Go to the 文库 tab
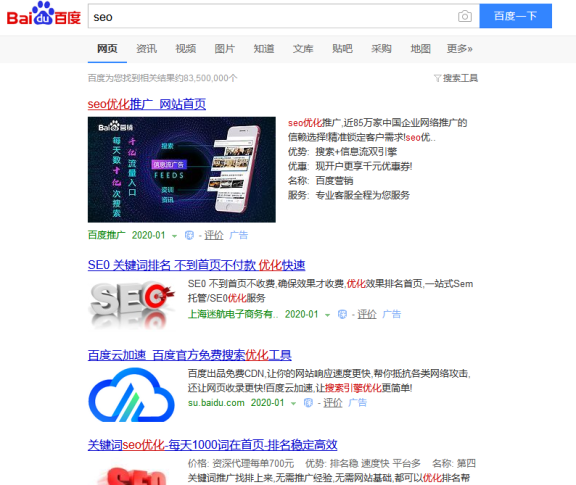 tap(303, 48)
